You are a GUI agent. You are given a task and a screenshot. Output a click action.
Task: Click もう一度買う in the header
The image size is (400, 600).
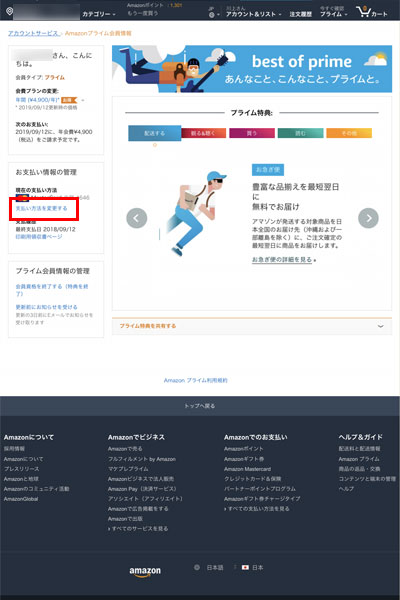coord(142,13)
